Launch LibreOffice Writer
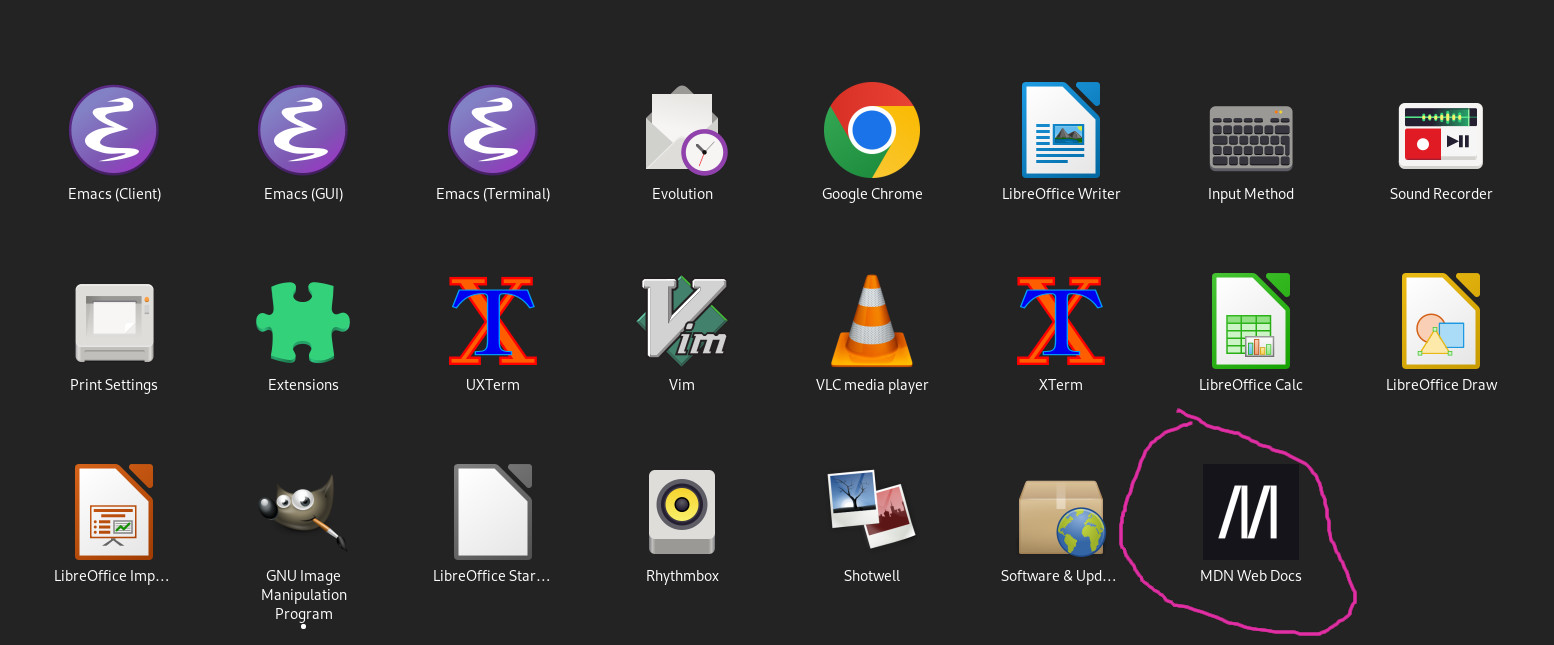Image resolution: width=1554 pixels, height=645 pixels. click(1061, 130)
